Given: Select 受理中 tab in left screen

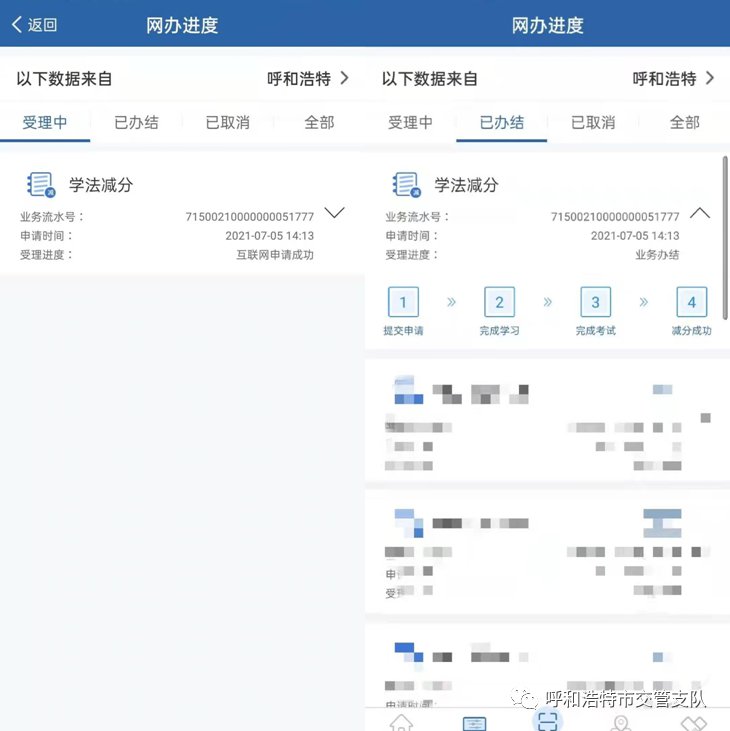Looking at the screenshot, I should pyautogui.click(x=45, y=123).
